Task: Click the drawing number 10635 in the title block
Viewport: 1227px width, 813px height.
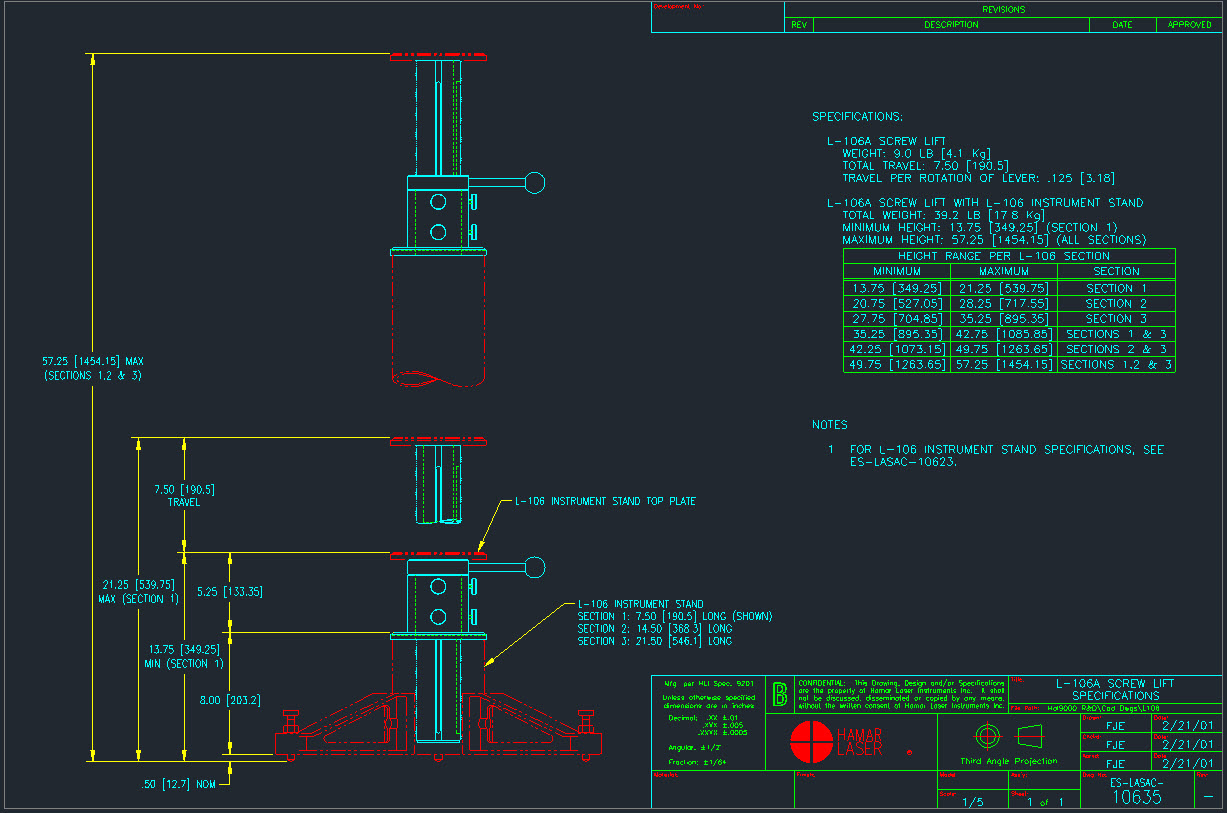Action: [x=1137, y=797]
